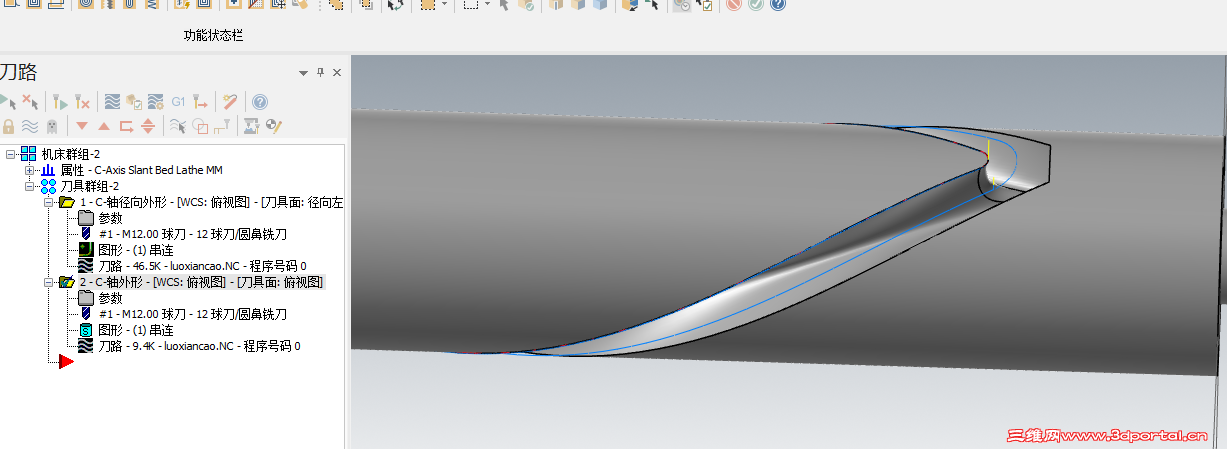Toggle toolpath display wave icon
Screen dimensions: 1227x449
click(x=30, y=126)
